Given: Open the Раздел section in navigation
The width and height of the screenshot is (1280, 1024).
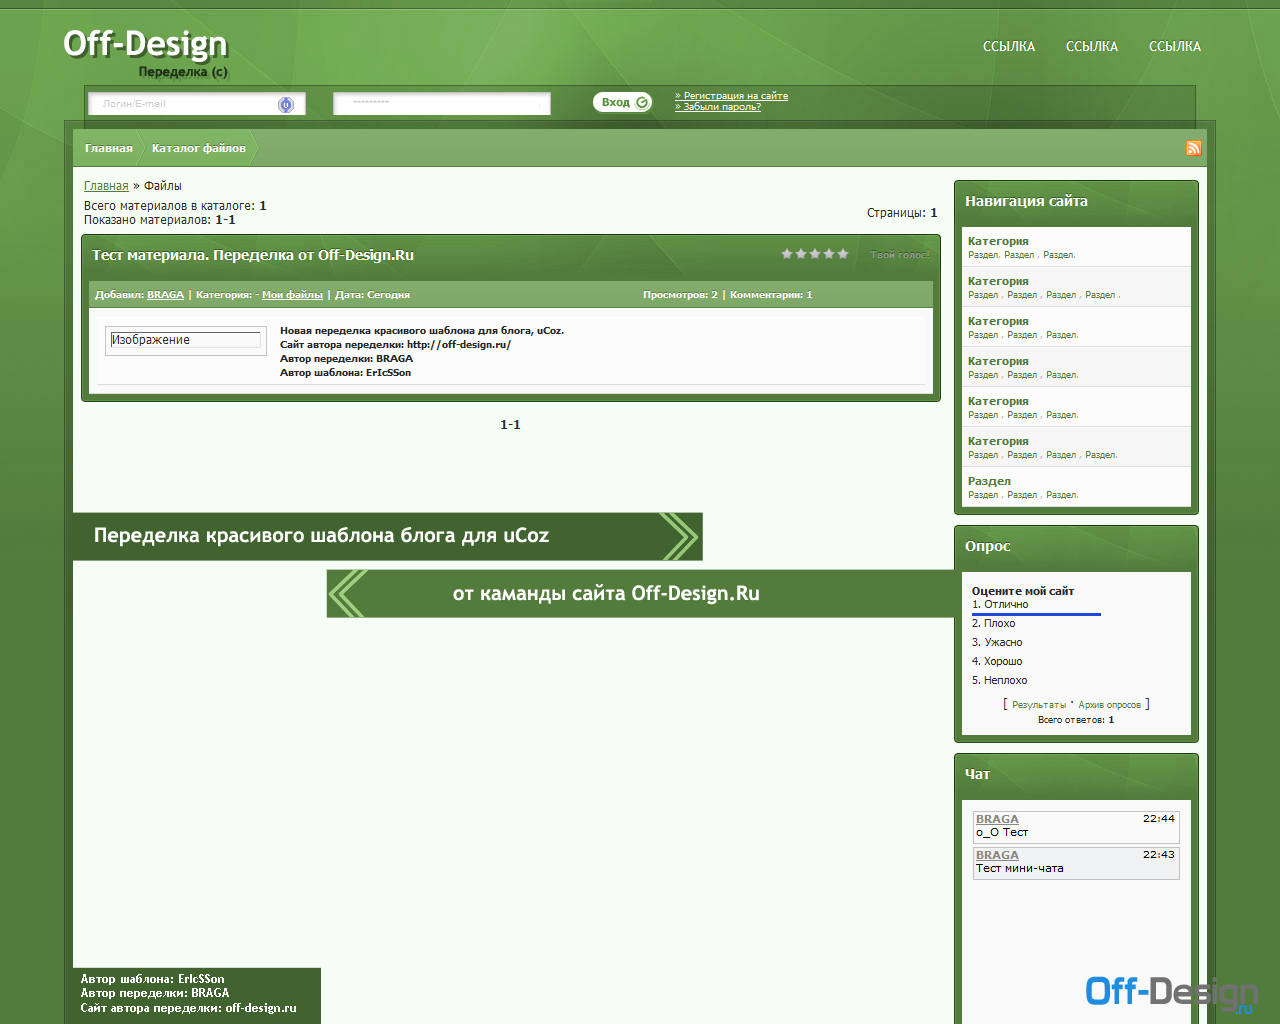Looking at the screenshot, I should click(987, 481).
